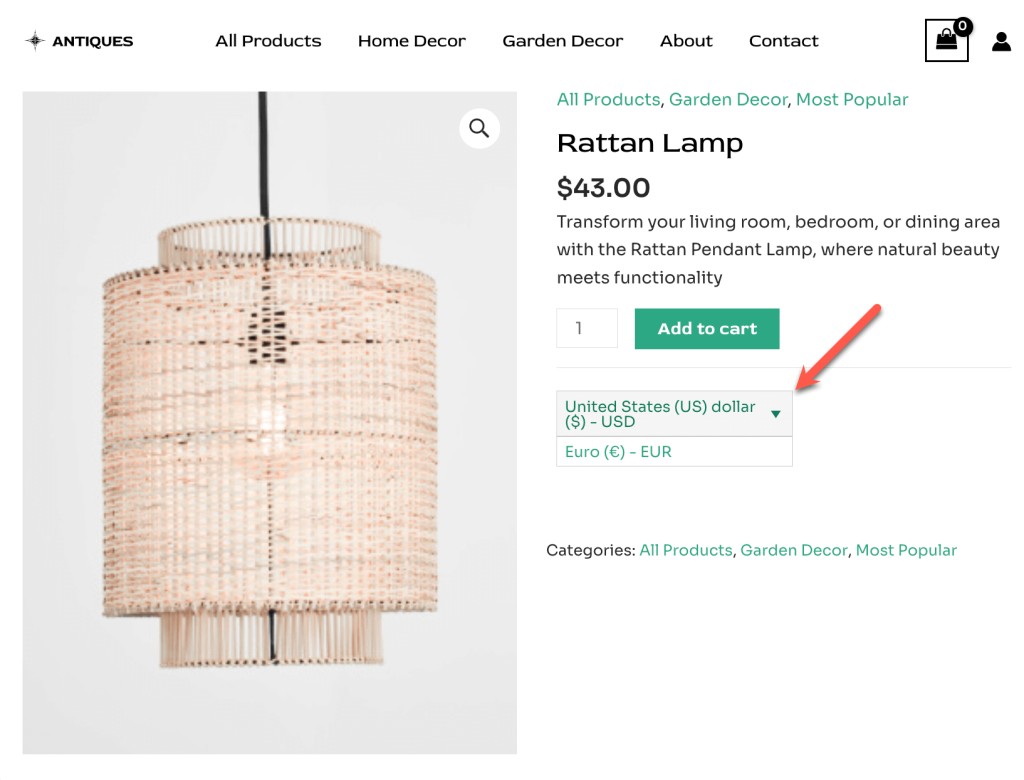Click the Add to cart button

point(707,329)
